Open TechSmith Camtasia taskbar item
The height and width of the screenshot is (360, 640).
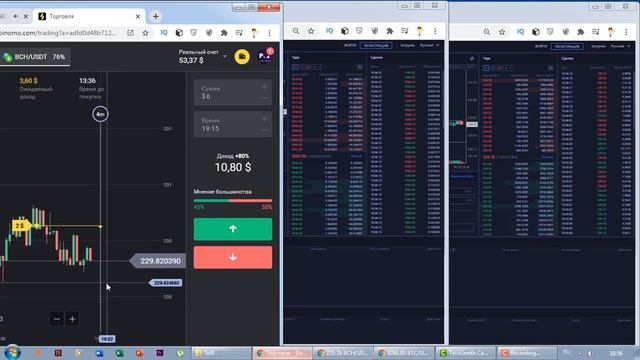pyautogui.click(x=465, y=353)
